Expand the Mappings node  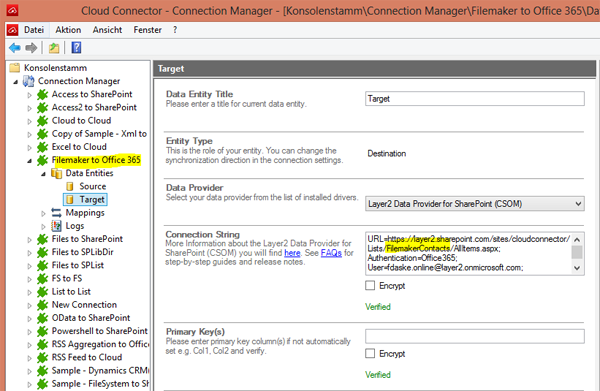click(x=43, y=213)
